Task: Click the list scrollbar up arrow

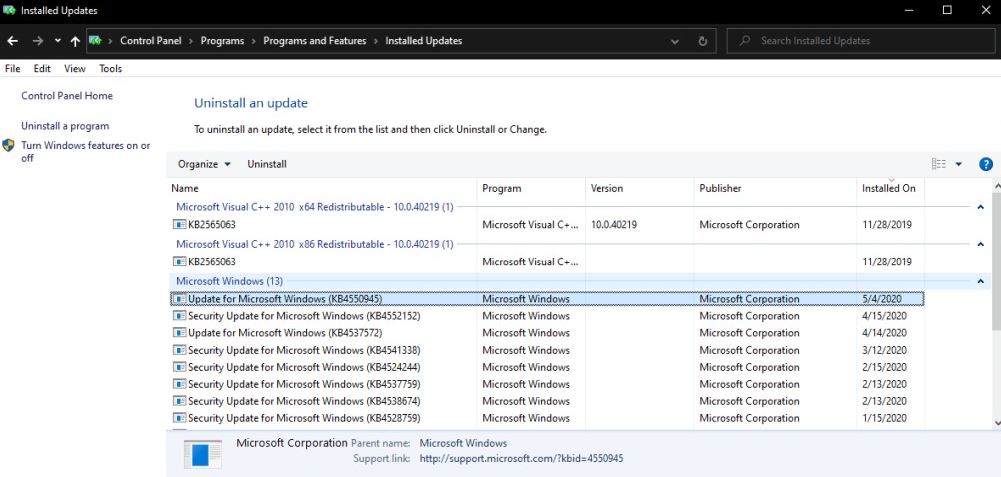Action: [997, 185]
